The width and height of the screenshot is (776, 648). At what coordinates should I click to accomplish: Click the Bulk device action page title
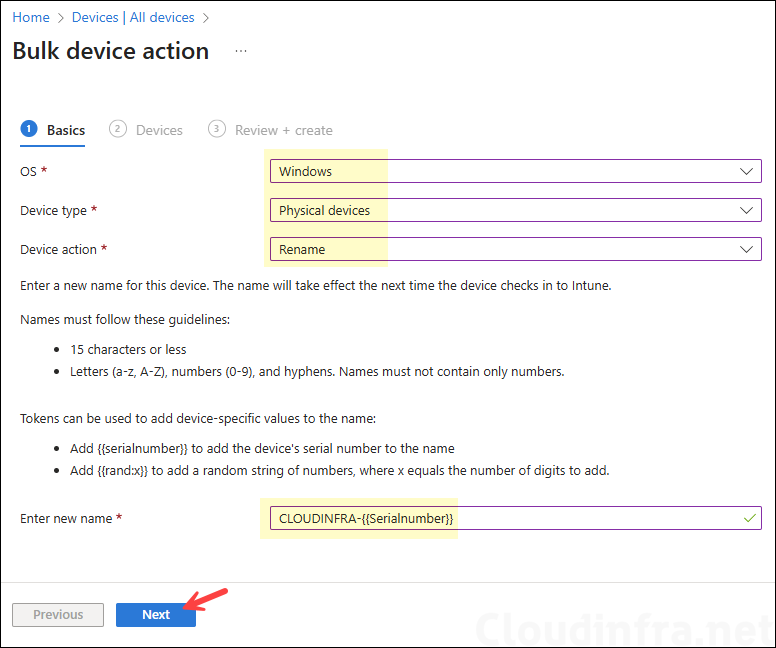pyautogui.click(x=111, y=51)
